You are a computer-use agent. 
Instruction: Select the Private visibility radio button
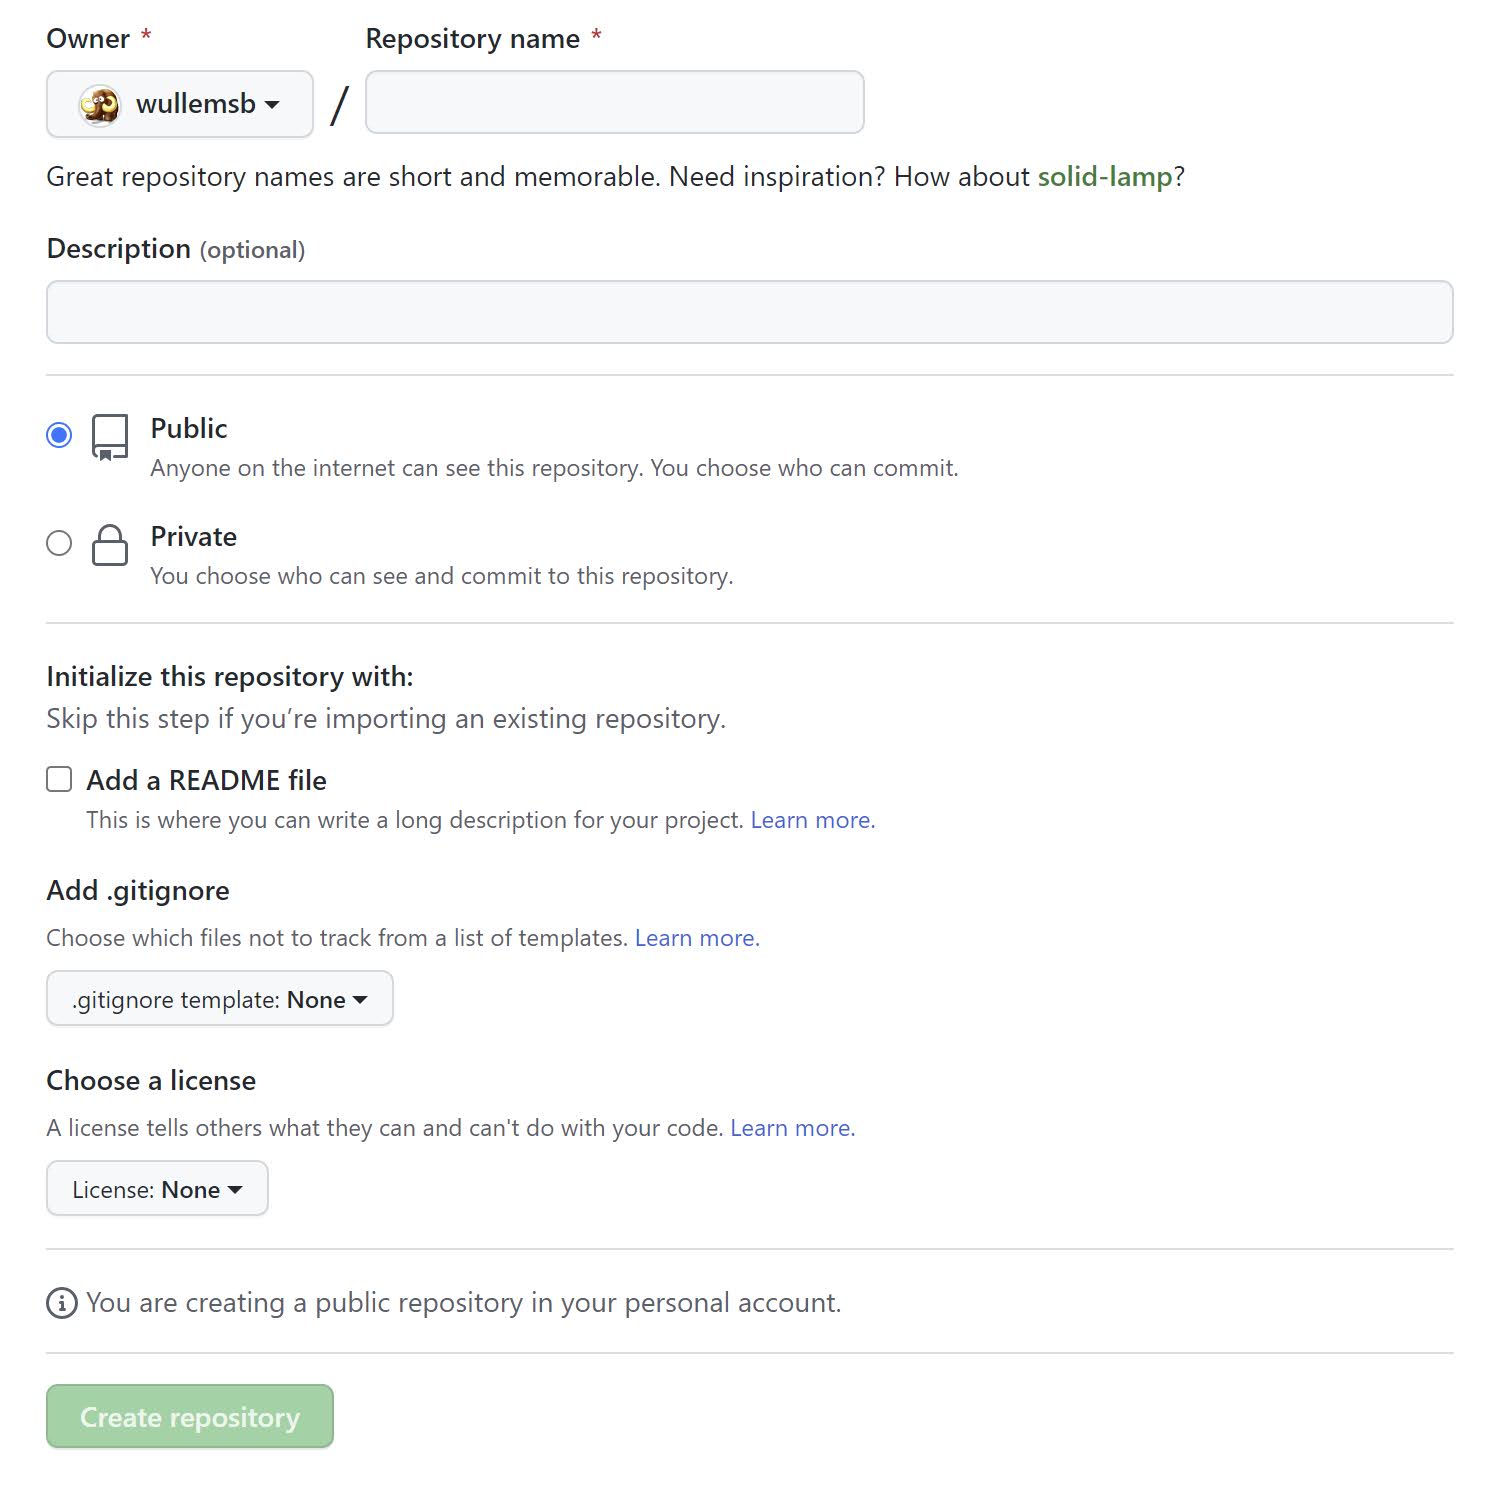[x=59, y=543]
